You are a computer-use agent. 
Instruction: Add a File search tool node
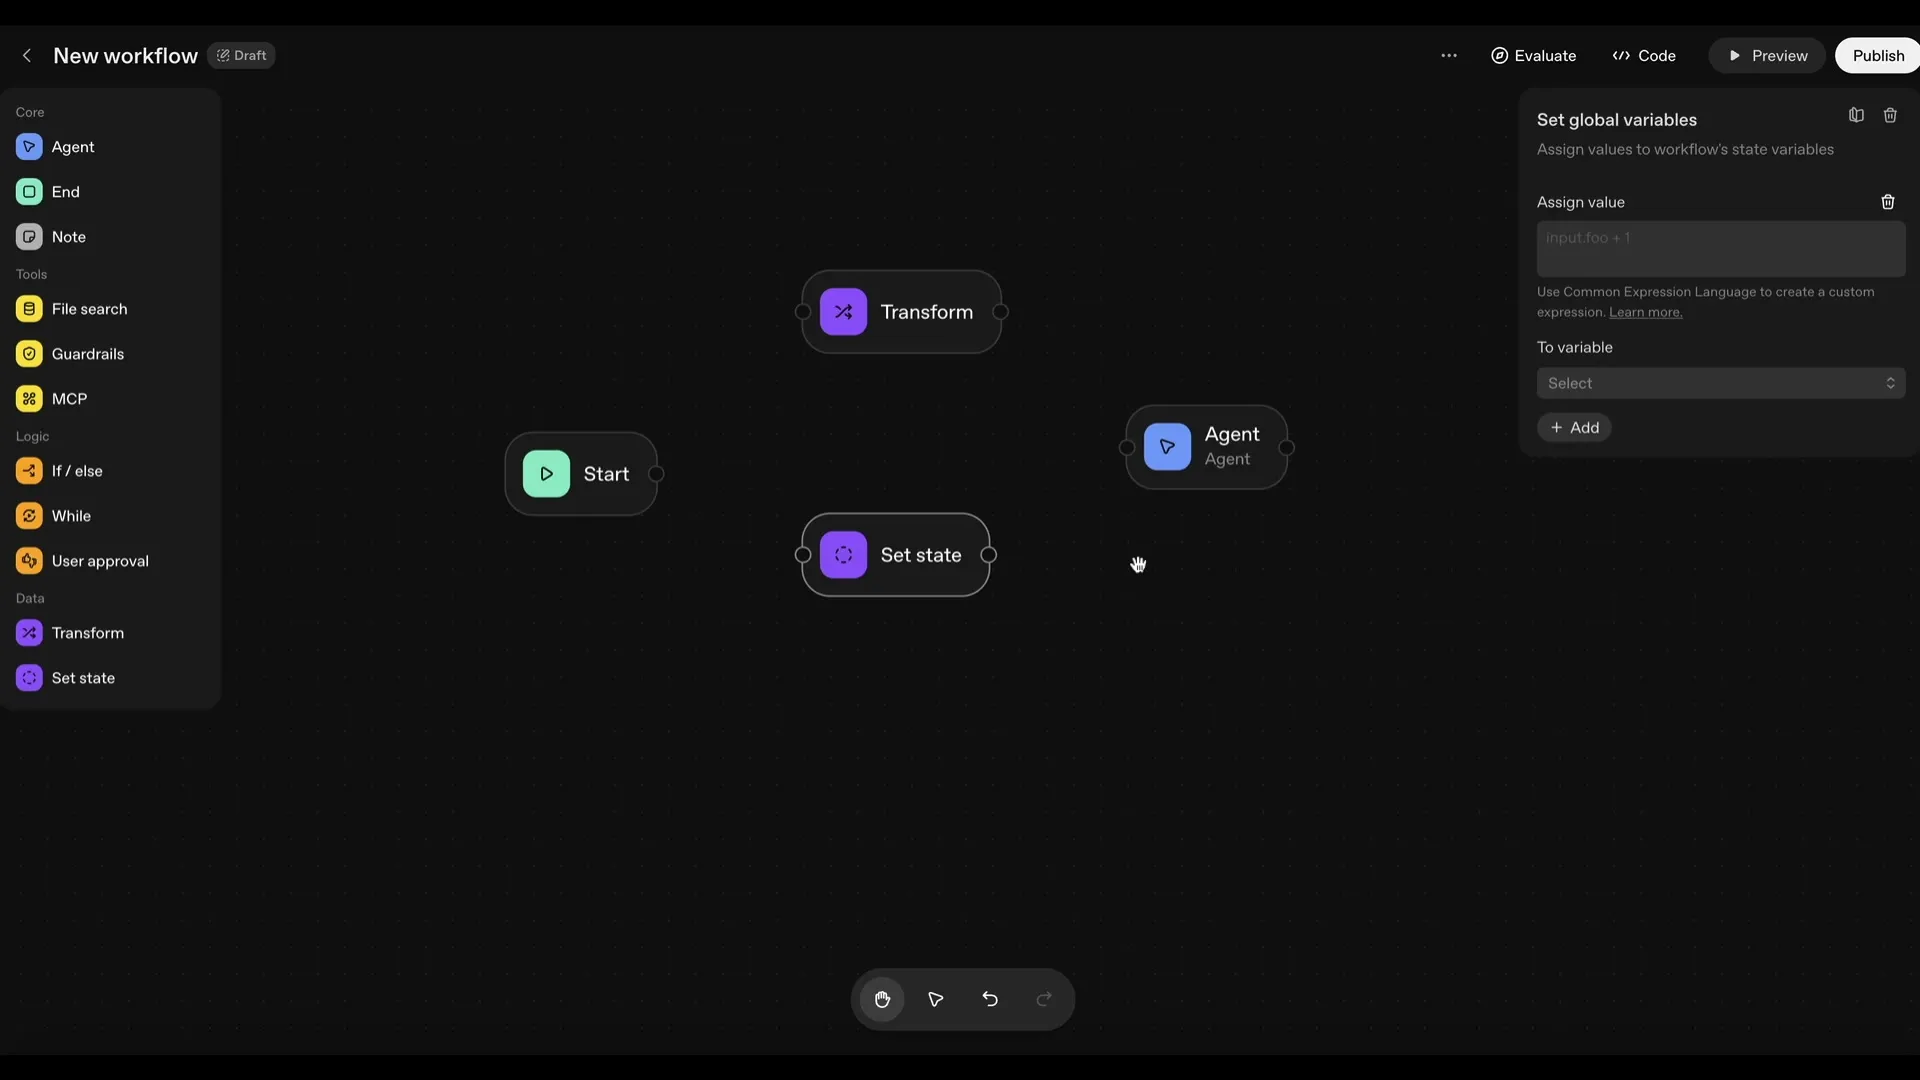tap(90, 308)
